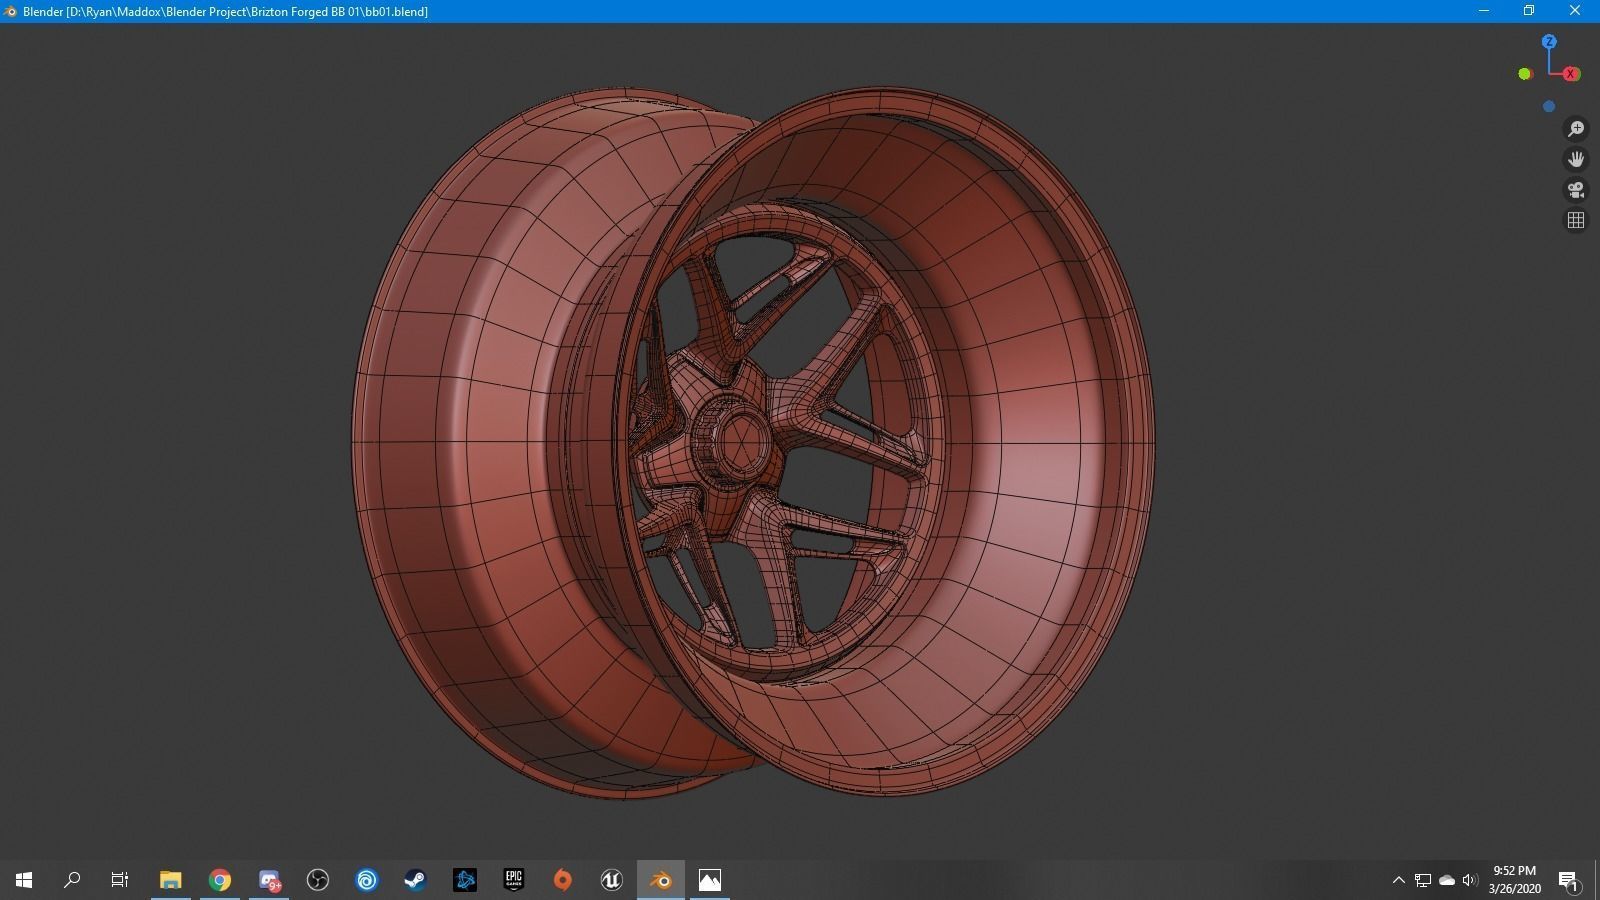
Task: Click the dark blue negative-Z gizmo dot
Action: coord(1549,106)
